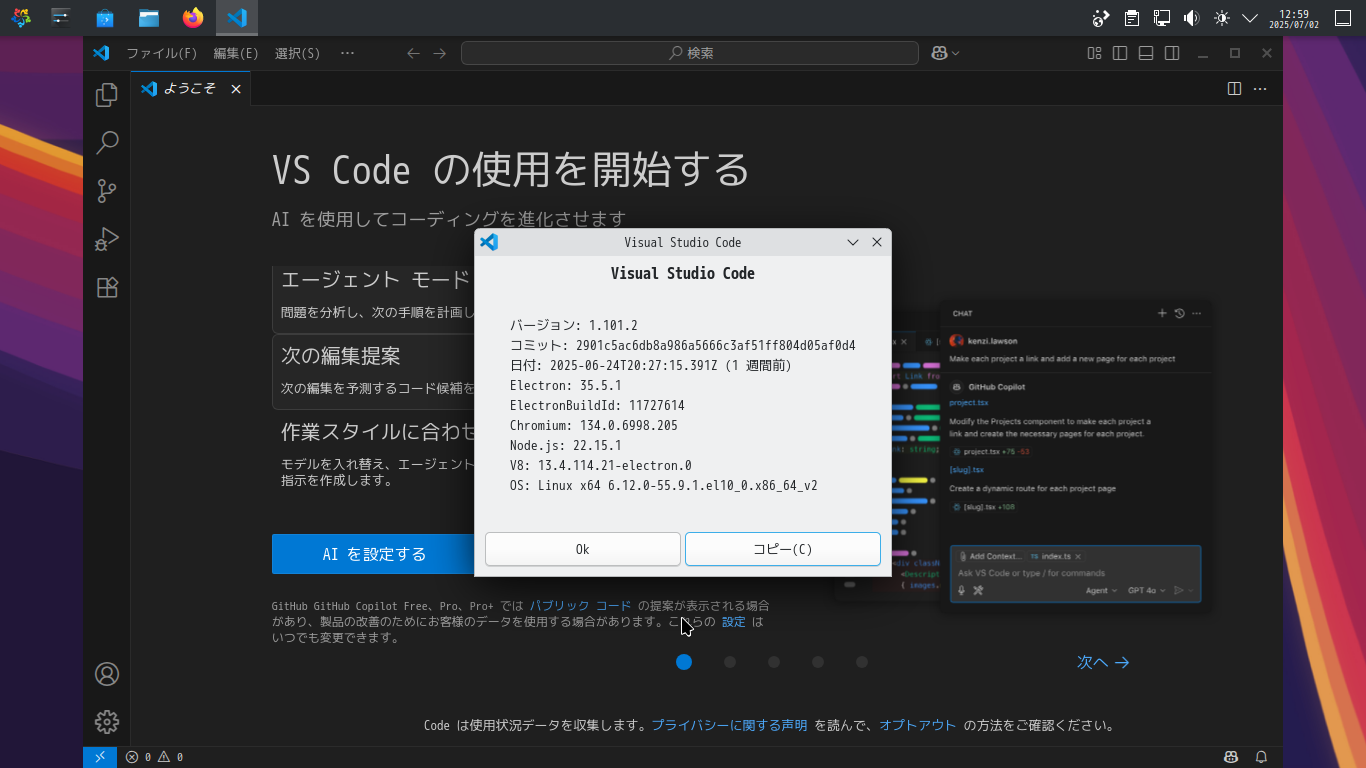
Task: Open the overflow menu after 選択(S)
Action: tap(347, 53)
